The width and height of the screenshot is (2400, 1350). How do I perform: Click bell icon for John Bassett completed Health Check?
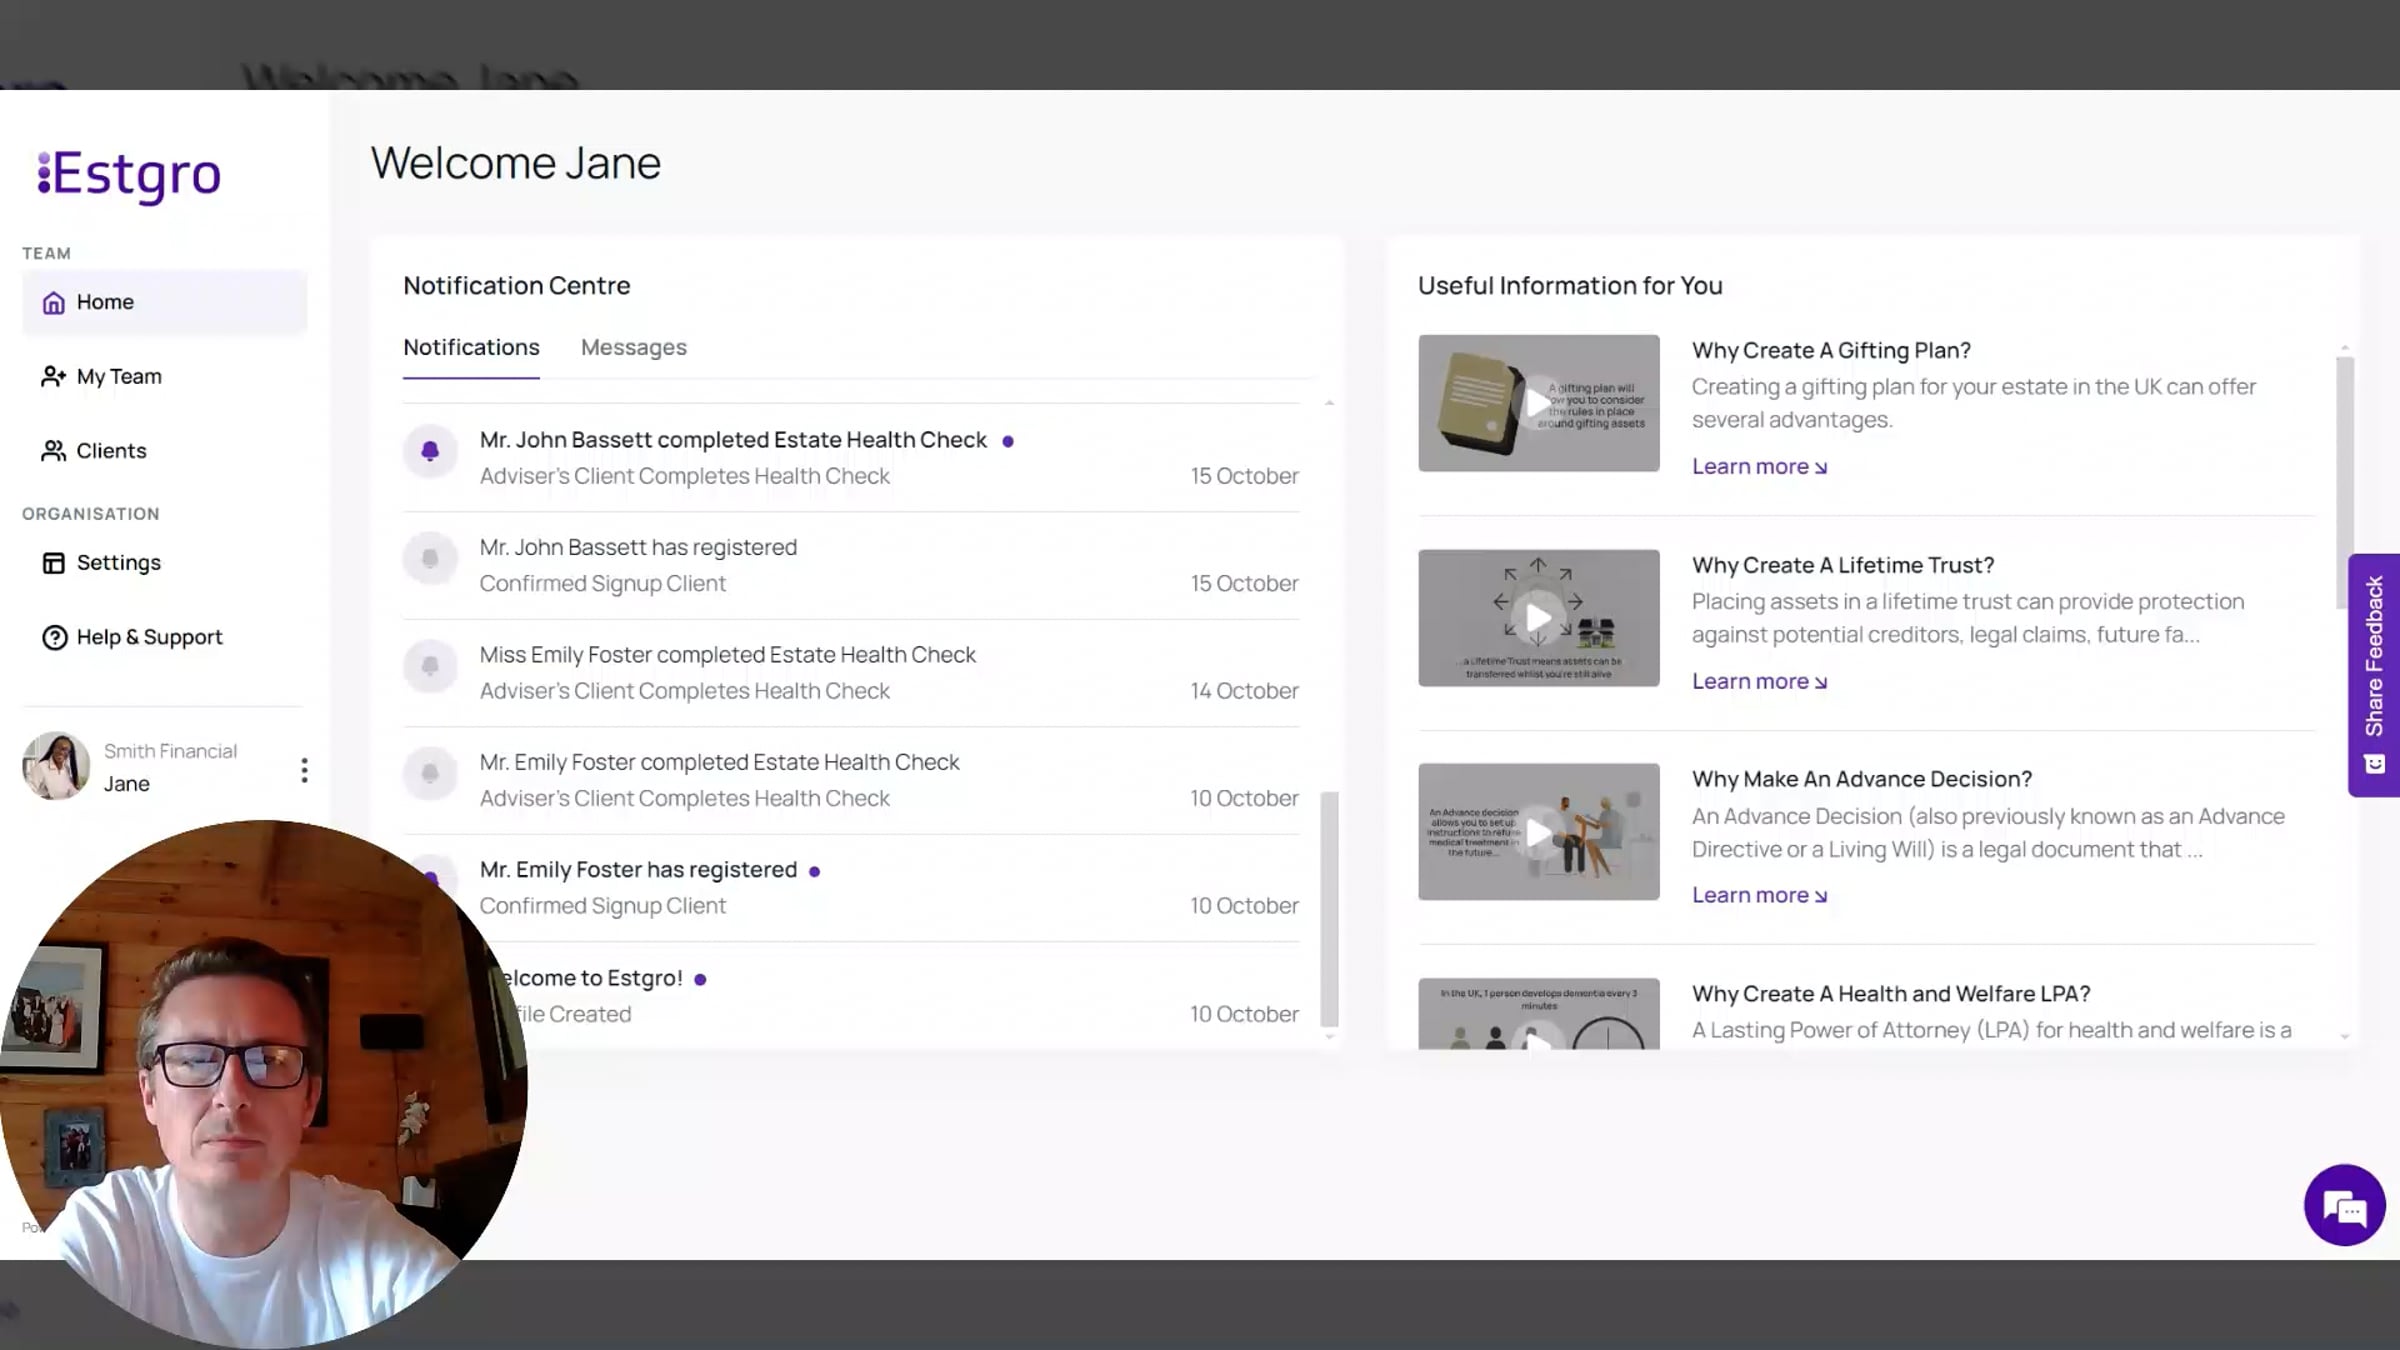pos(430,451)
